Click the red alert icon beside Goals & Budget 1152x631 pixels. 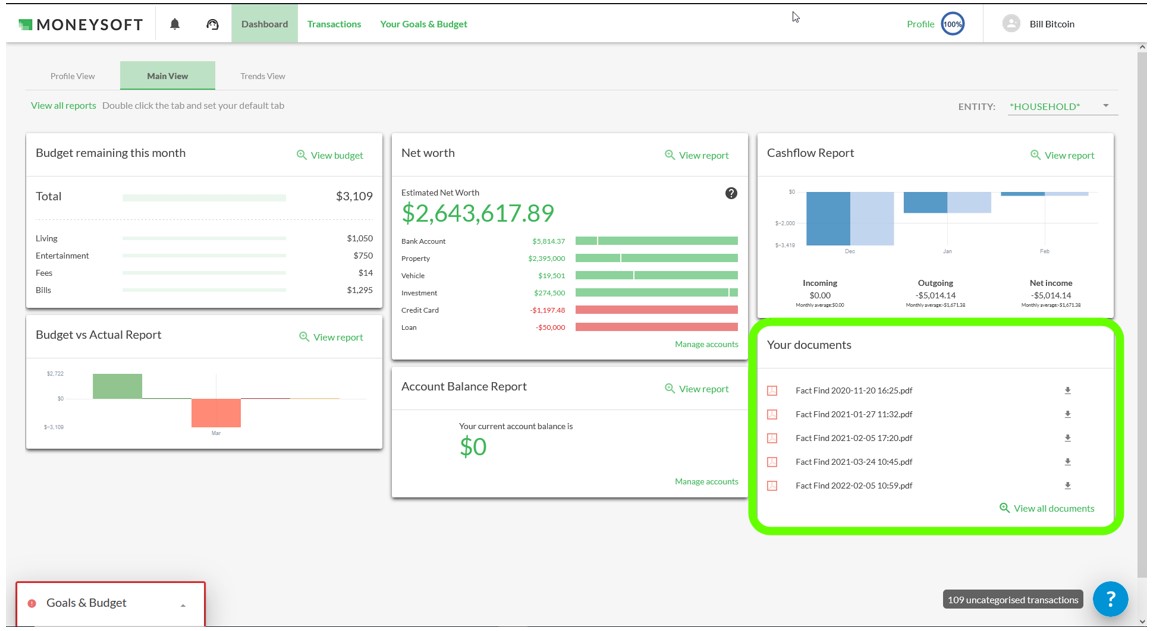(32, 603)
